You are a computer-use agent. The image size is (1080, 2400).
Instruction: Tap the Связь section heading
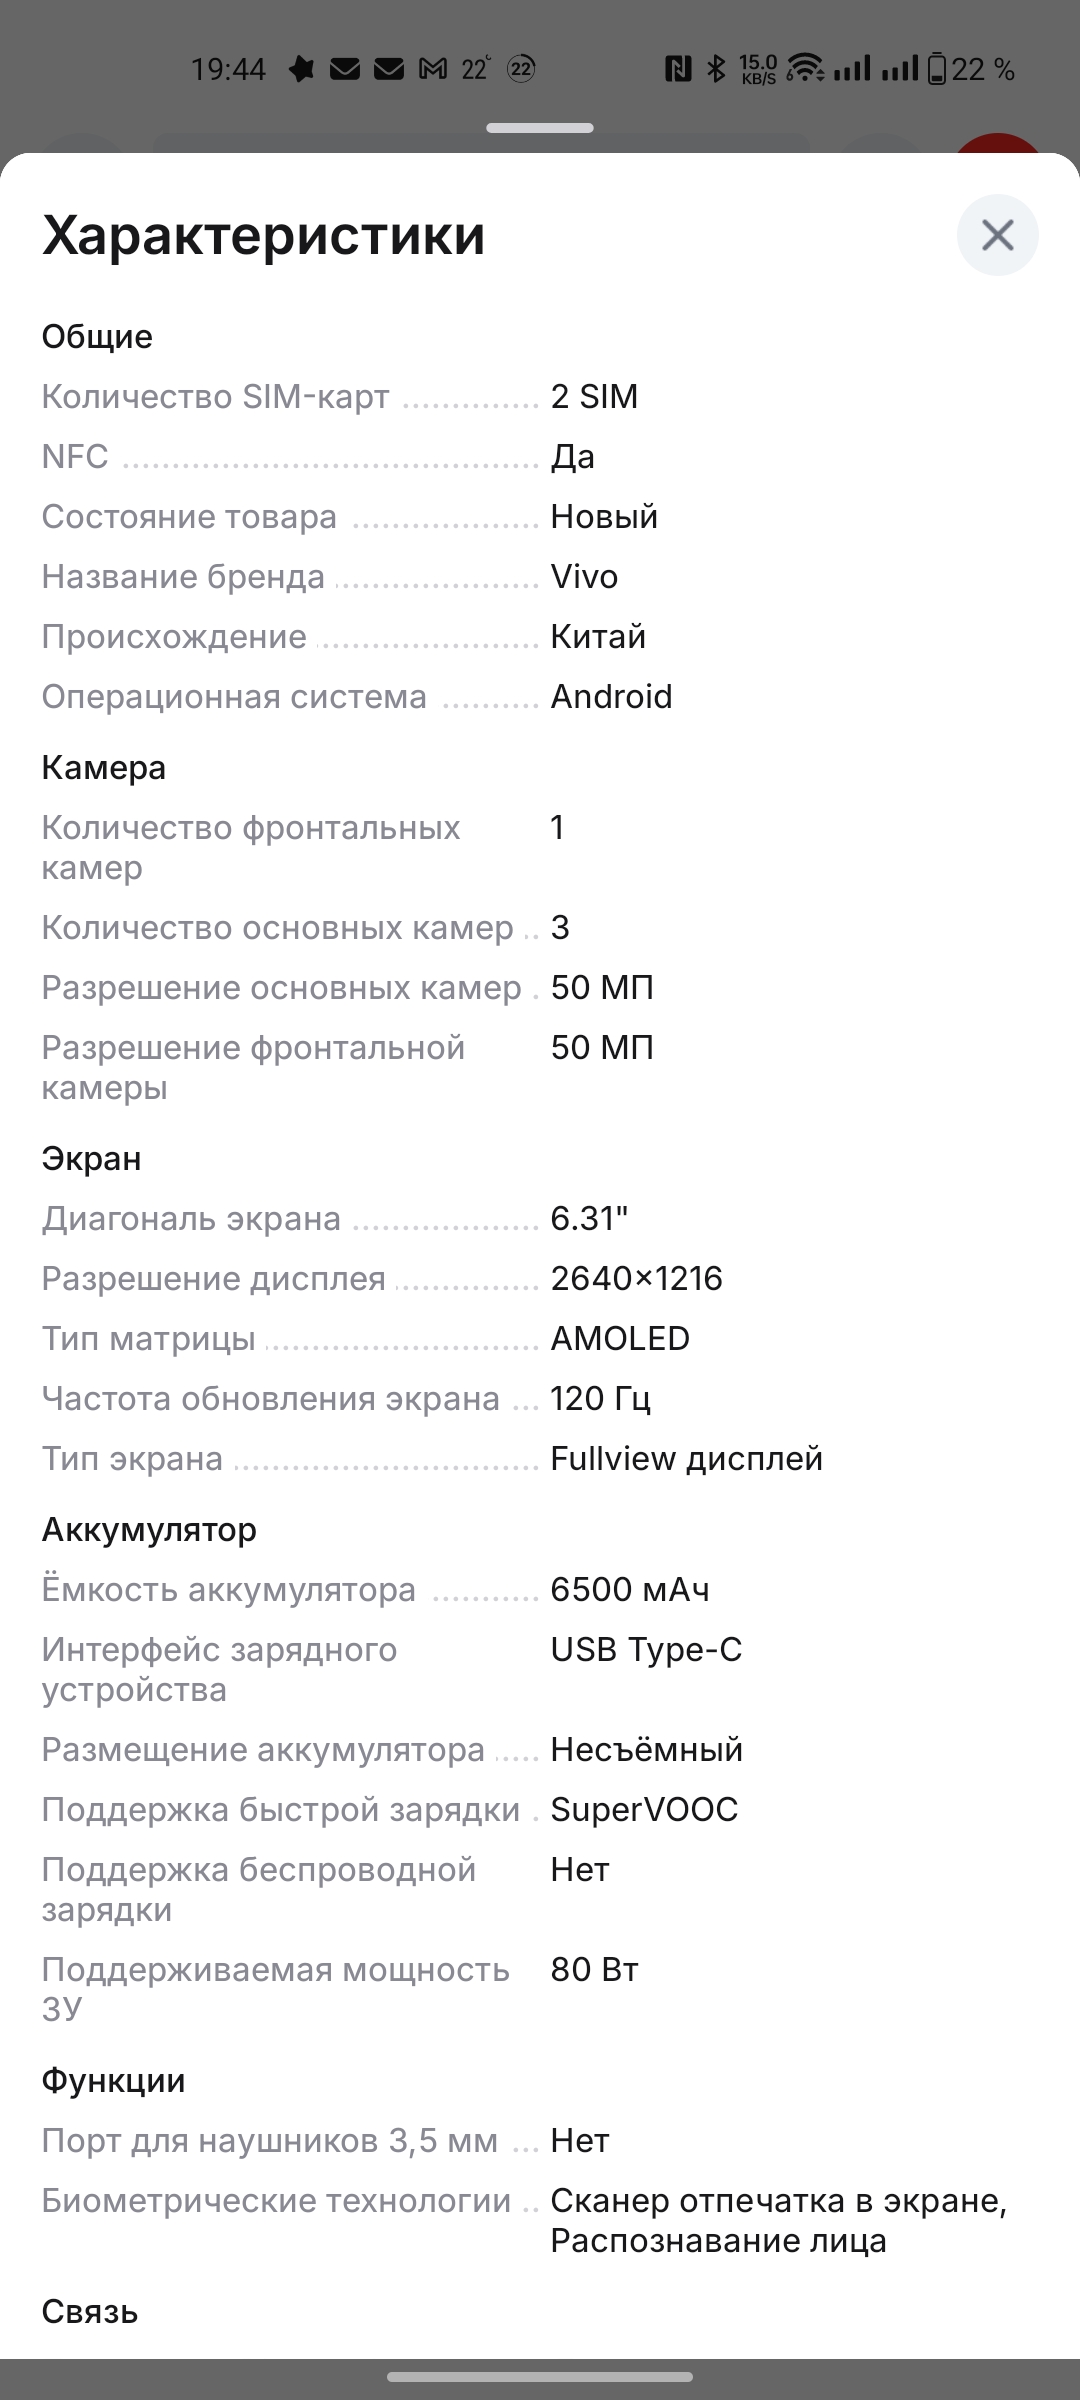pyautogui.click(x=90, y=2312)
